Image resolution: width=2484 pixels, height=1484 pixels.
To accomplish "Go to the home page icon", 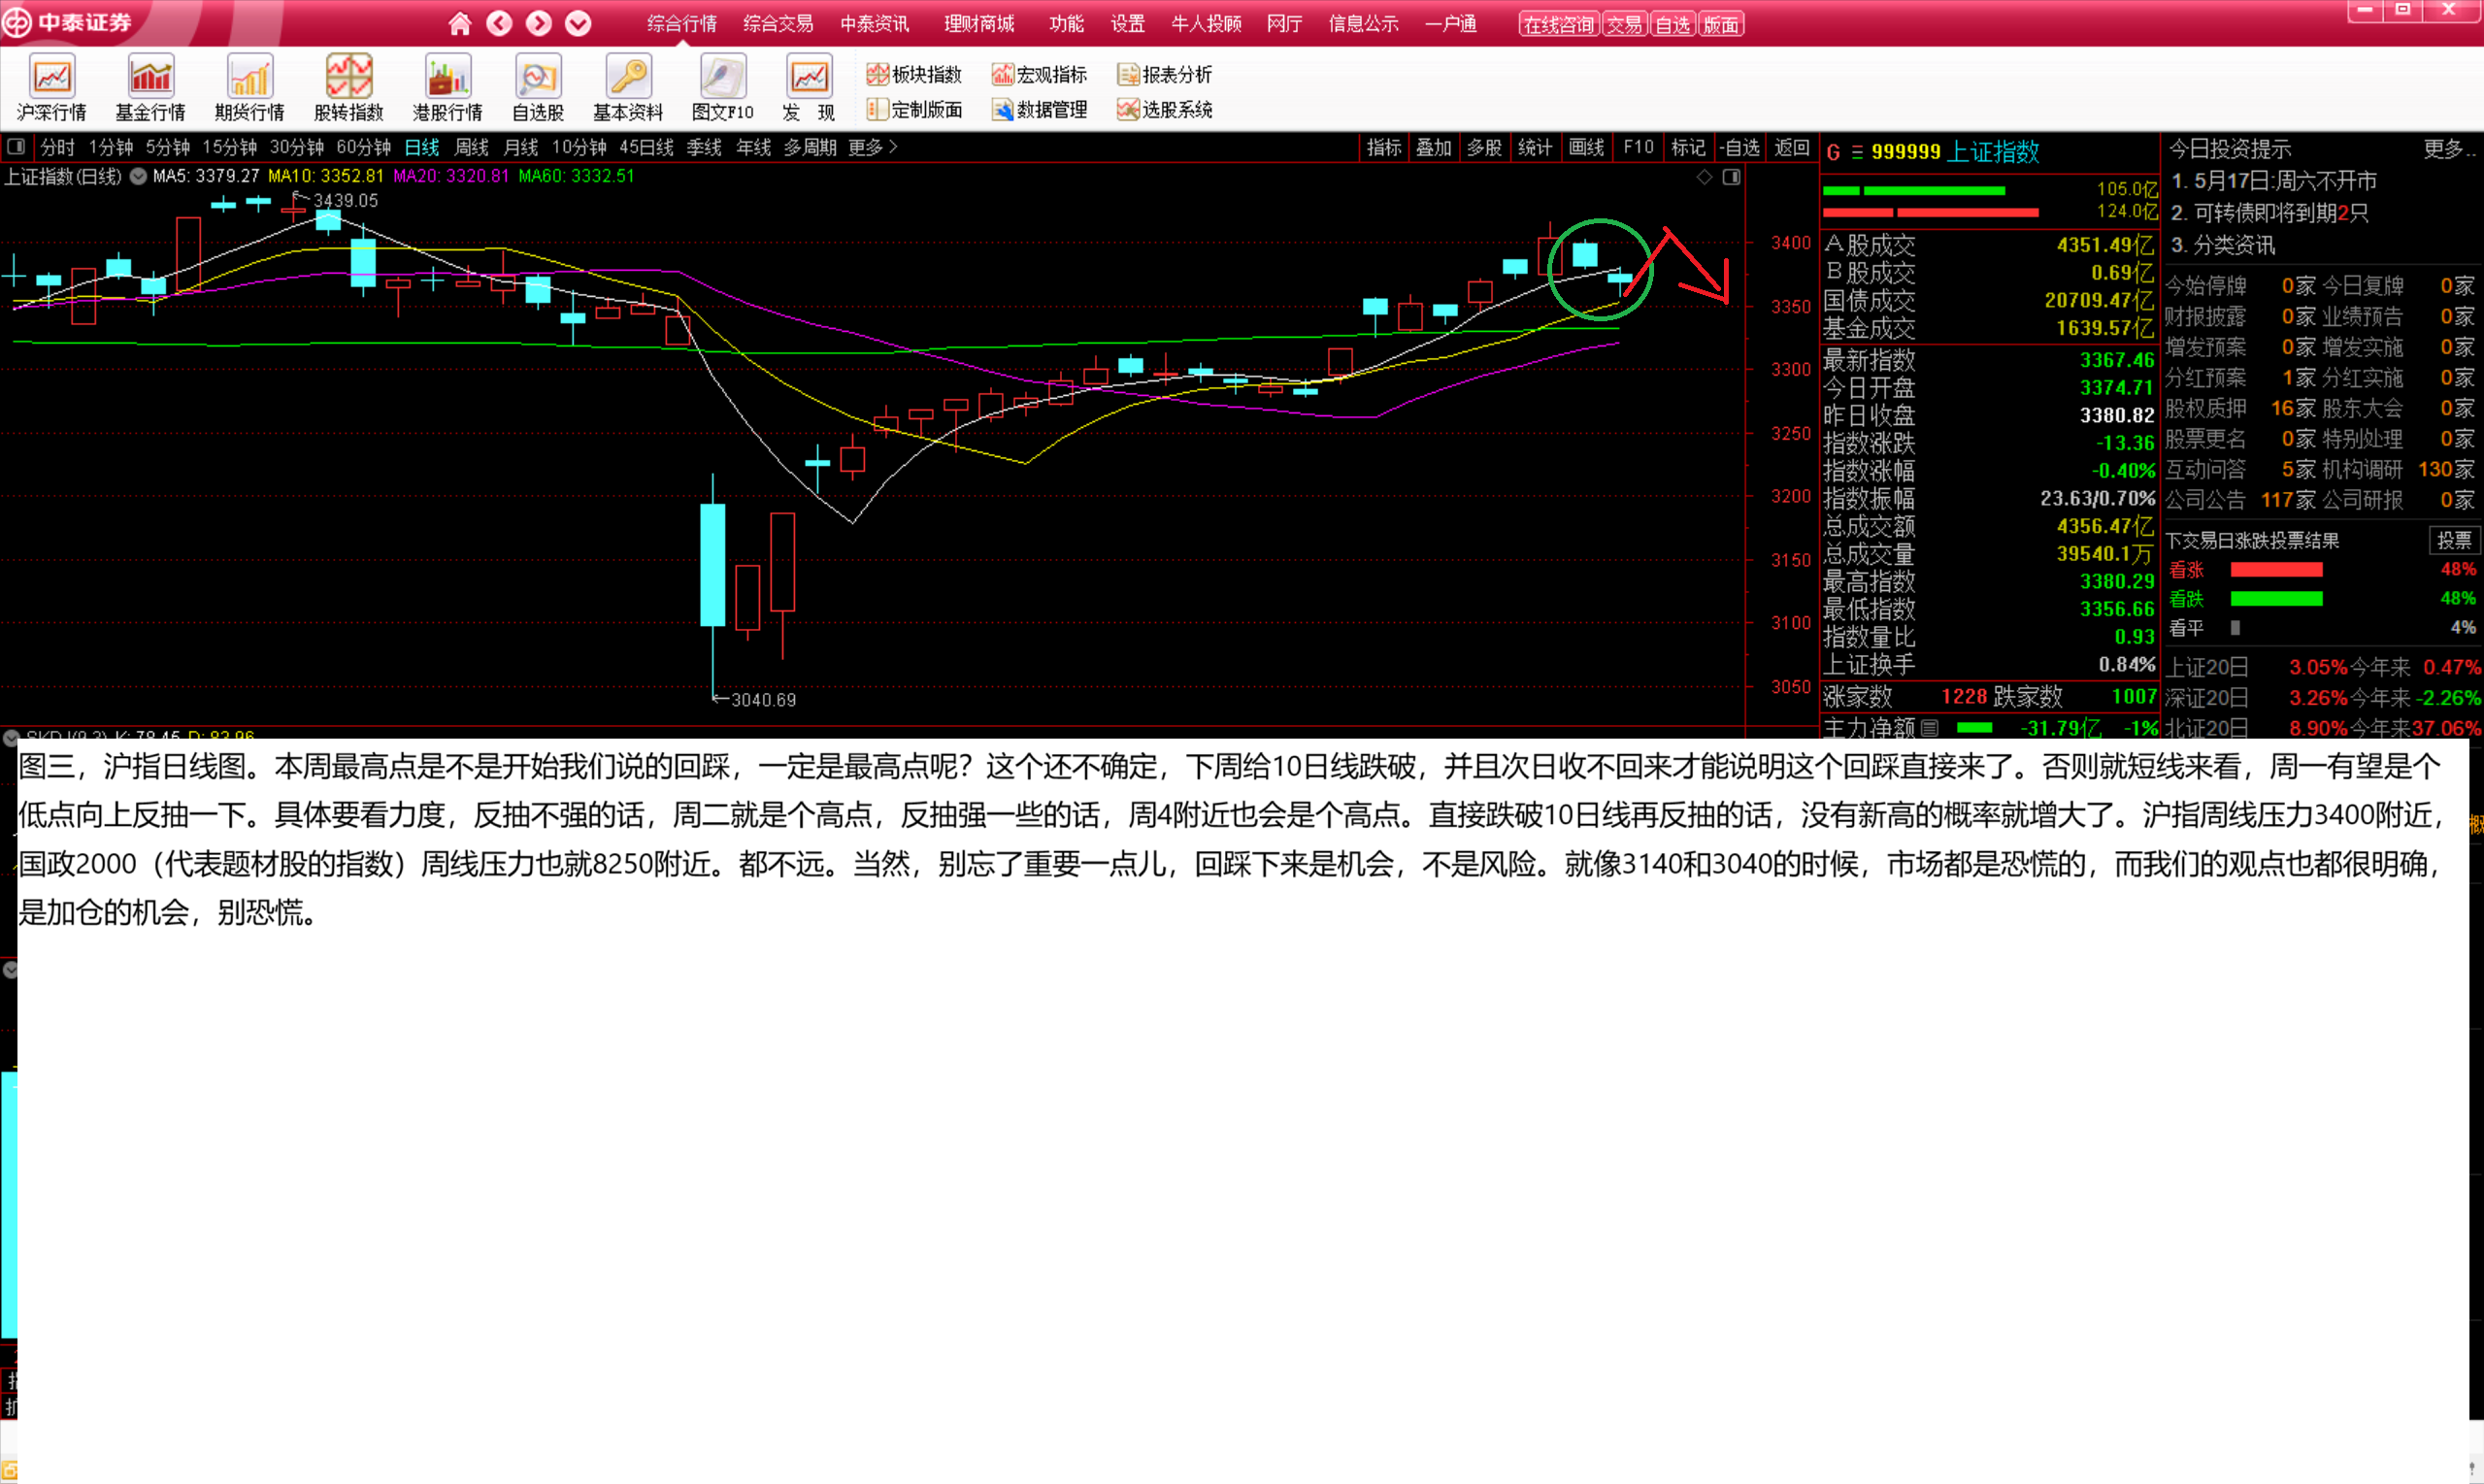I will [x=459, y=23].
